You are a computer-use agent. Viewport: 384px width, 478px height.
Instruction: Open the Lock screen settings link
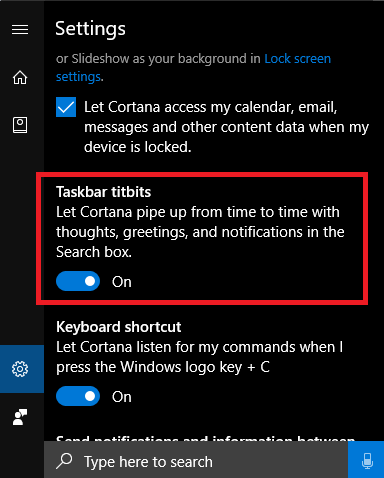[x=193, y=68]
